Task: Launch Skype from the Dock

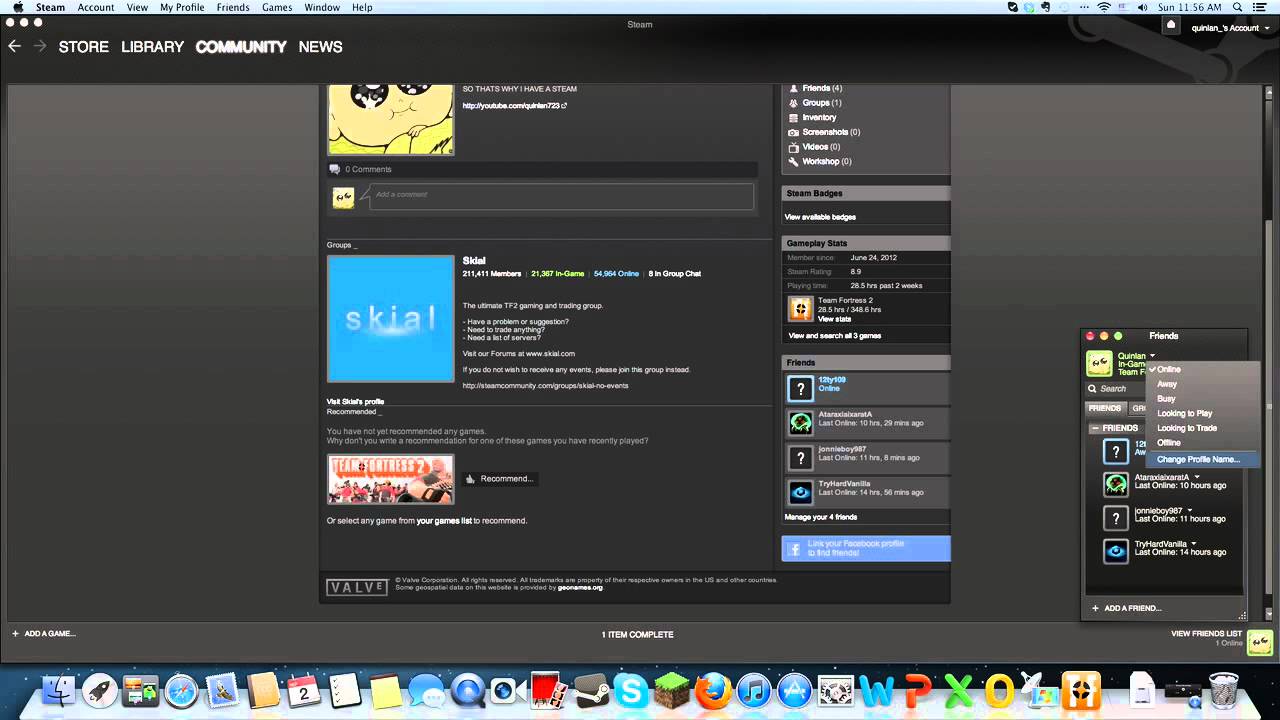Action: pyautogui.click(x=630, y=691)
